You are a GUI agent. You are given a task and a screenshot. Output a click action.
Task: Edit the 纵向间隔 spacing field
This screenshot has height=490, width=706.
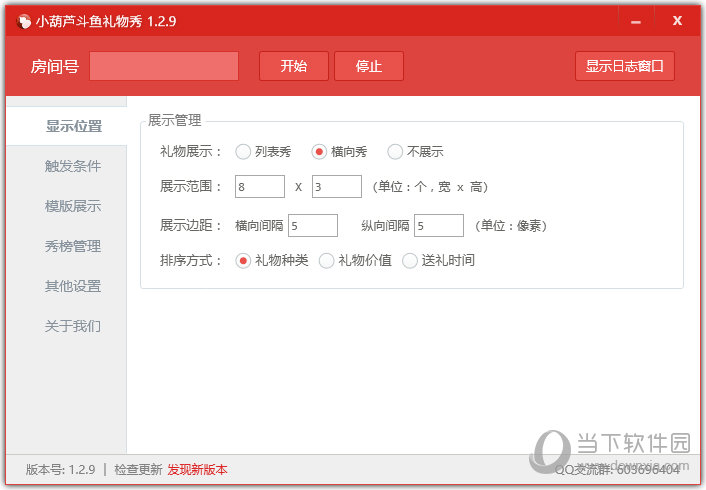[439, 226]
